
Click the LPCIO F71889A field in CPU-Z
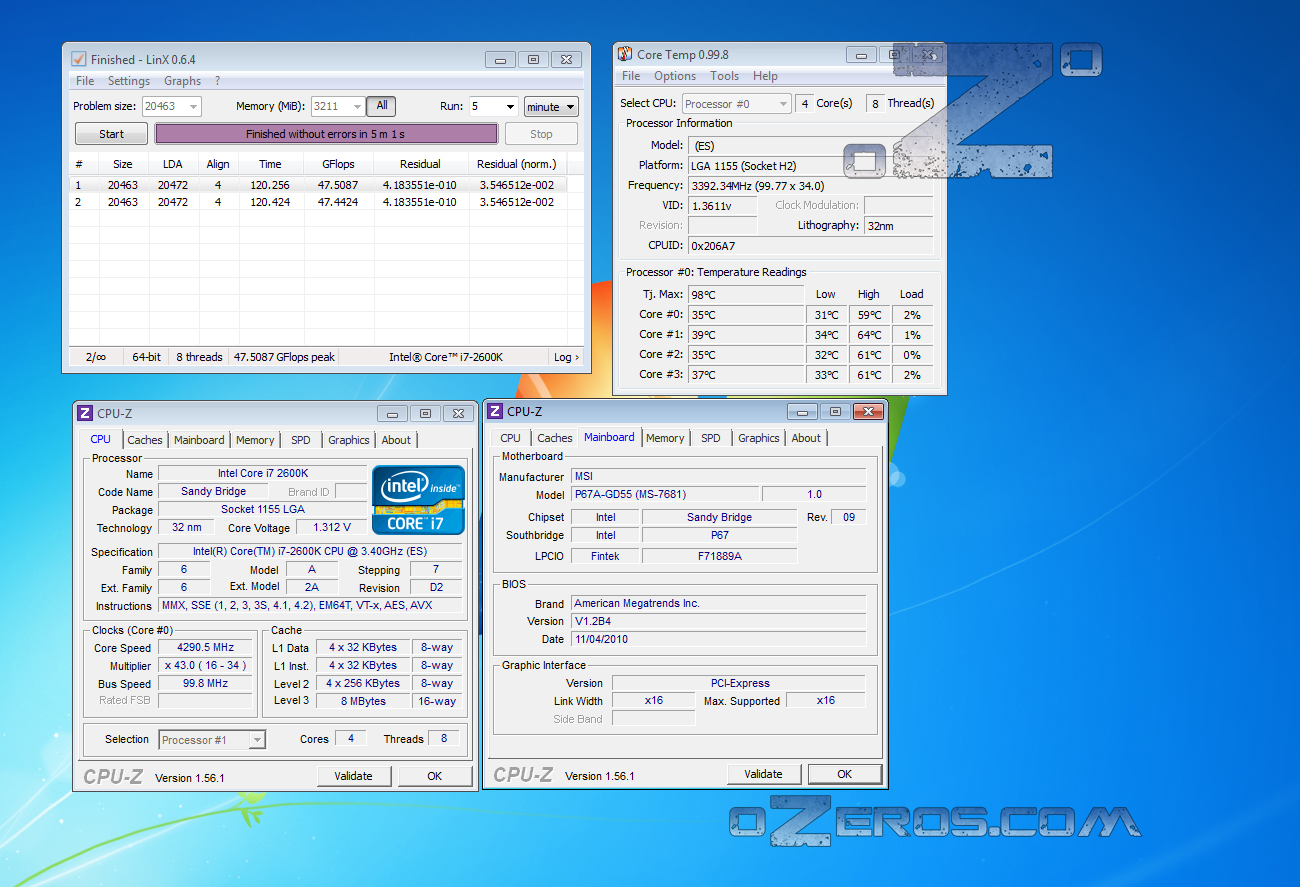719,556
